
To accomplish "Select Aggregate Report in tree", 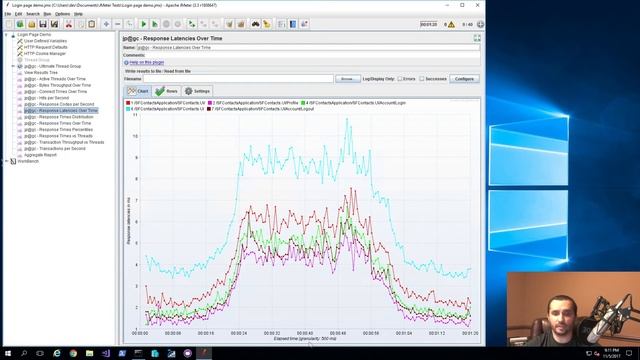I will pos(40,155).
